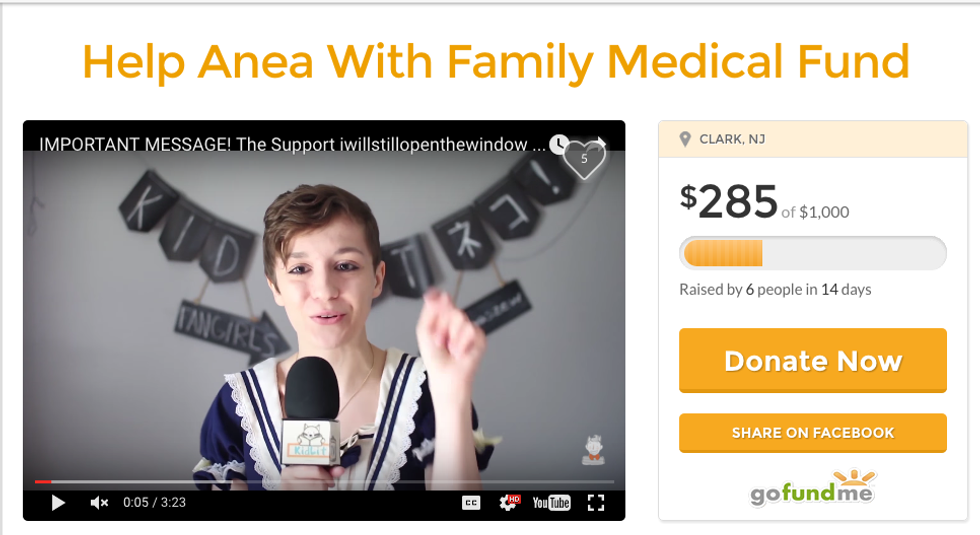Image resolution: width=980 pixels, height=535 pixels.
Task: Click the heart icon showing 5
Action: (x=584, y=160)
